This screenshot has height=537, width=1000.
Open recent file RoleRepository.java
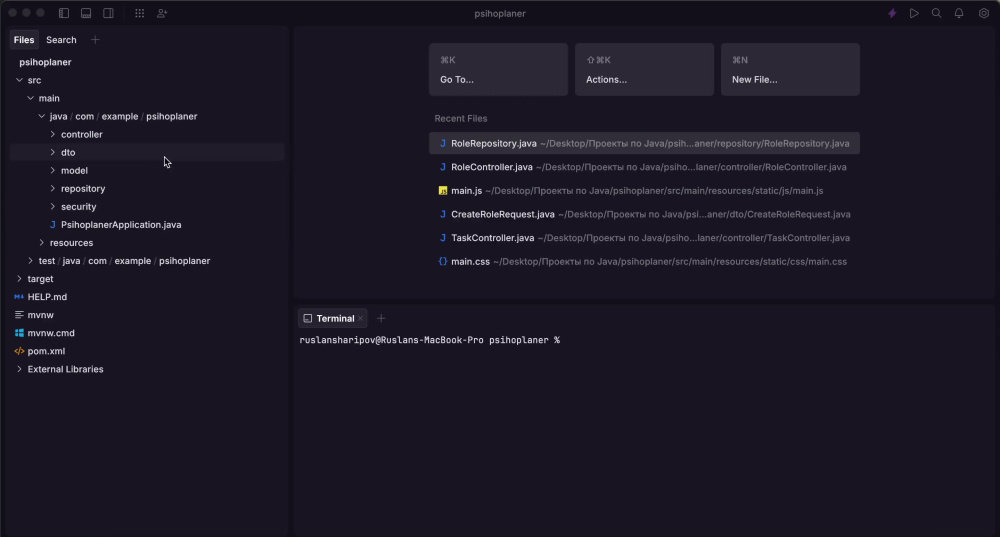644,143
